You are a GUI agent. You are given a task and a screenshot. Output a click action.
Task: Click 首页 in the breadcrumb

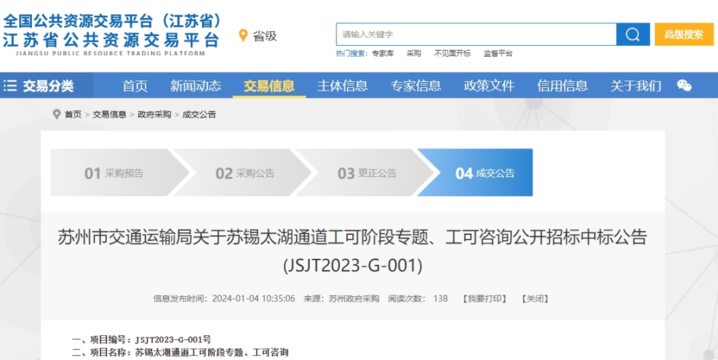(x=73, y=115)
